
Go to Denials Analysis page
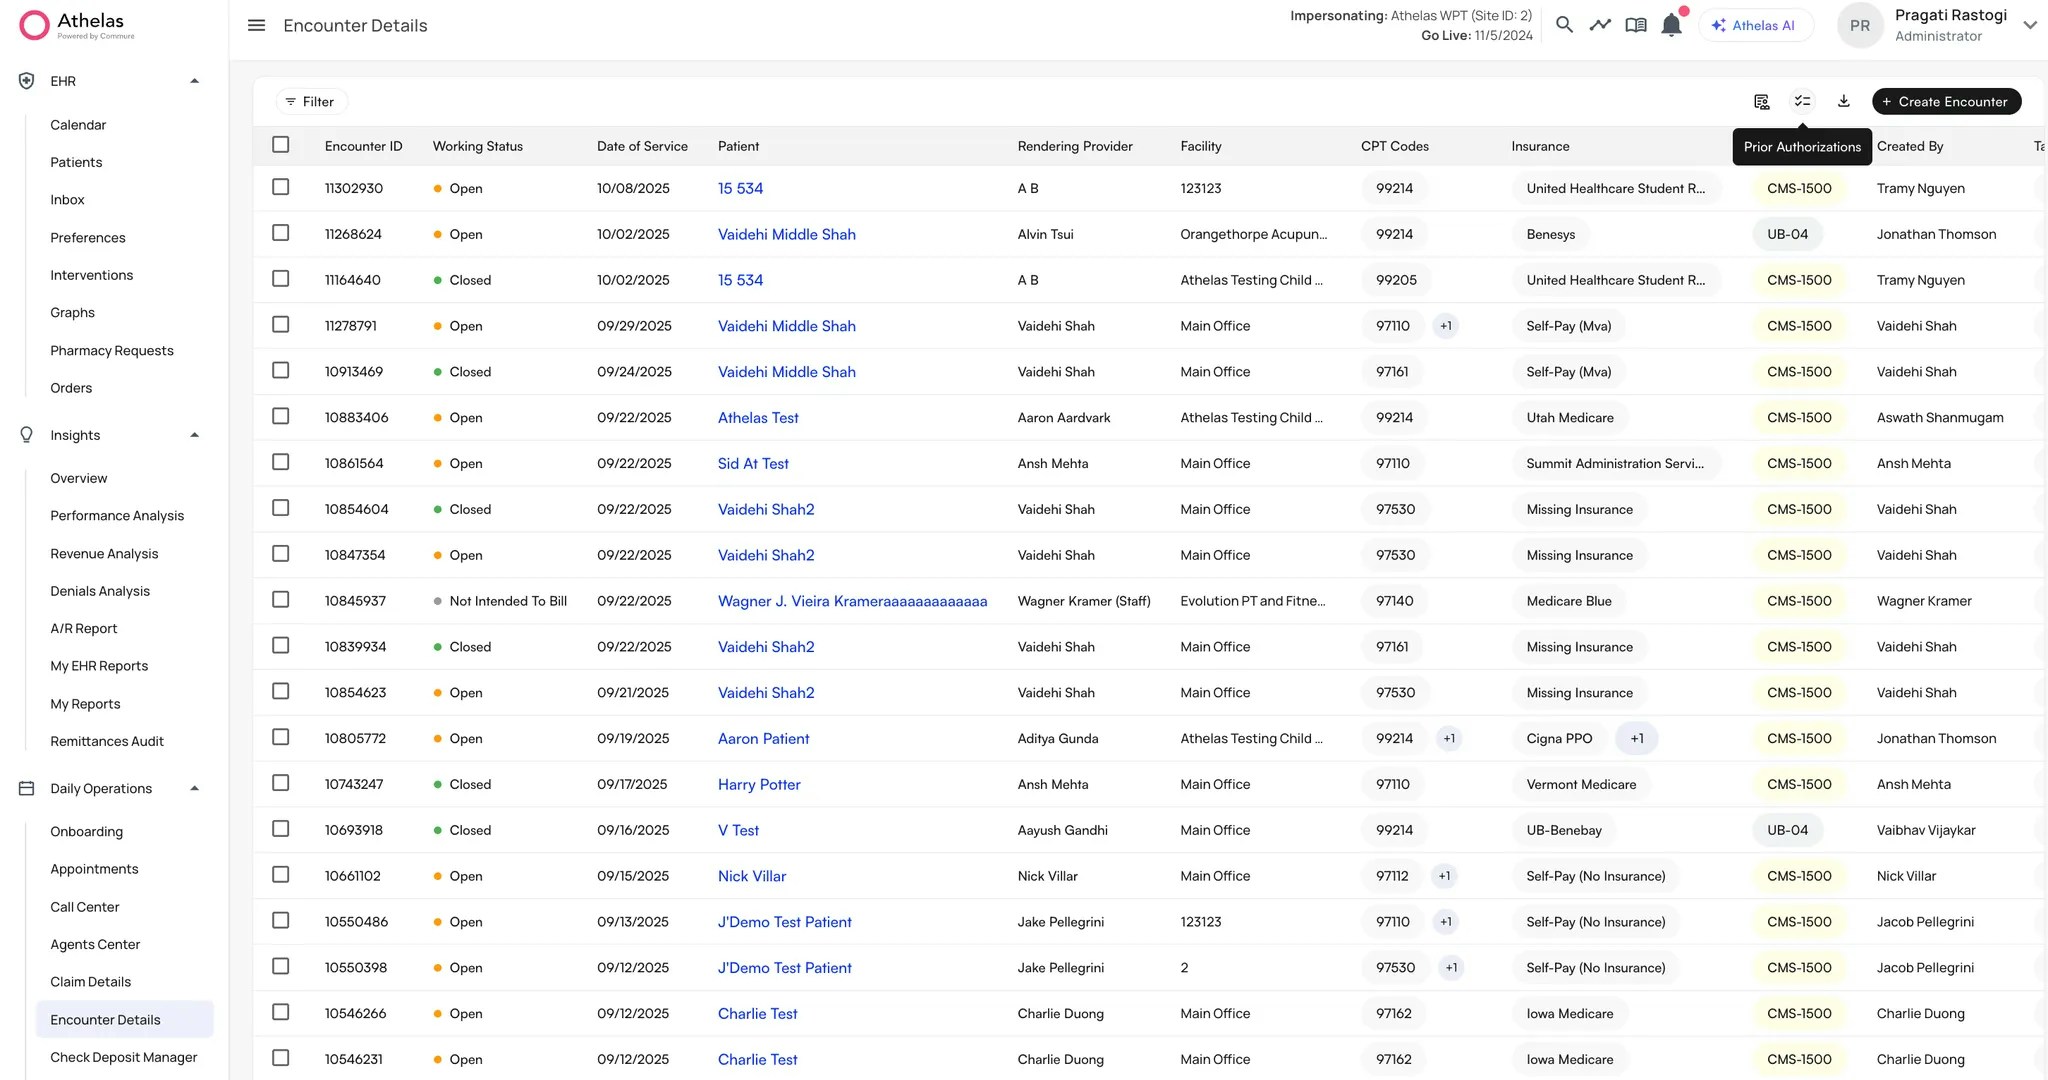(x=100, y=591)
